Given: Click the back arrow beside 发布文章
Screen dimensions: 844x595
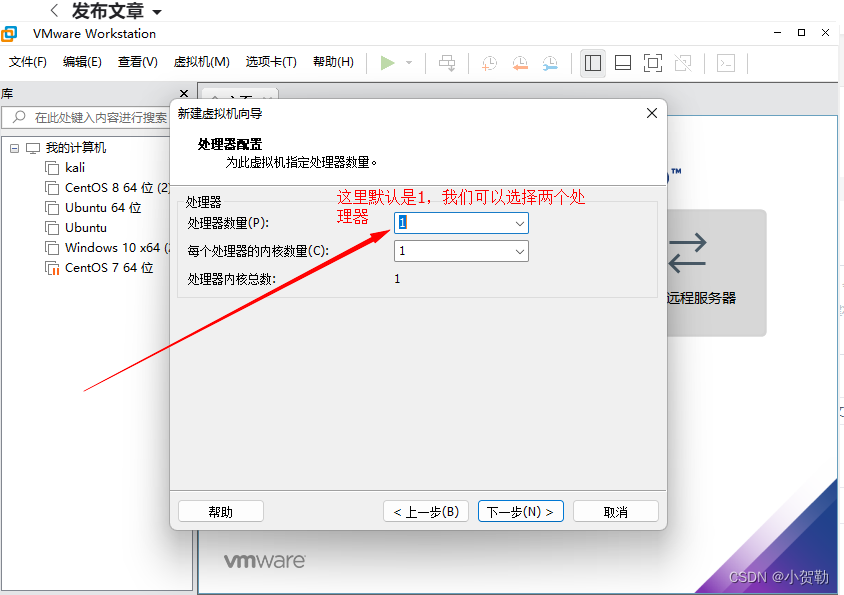Looking at the screenshot, I should [x=54, y=10].
